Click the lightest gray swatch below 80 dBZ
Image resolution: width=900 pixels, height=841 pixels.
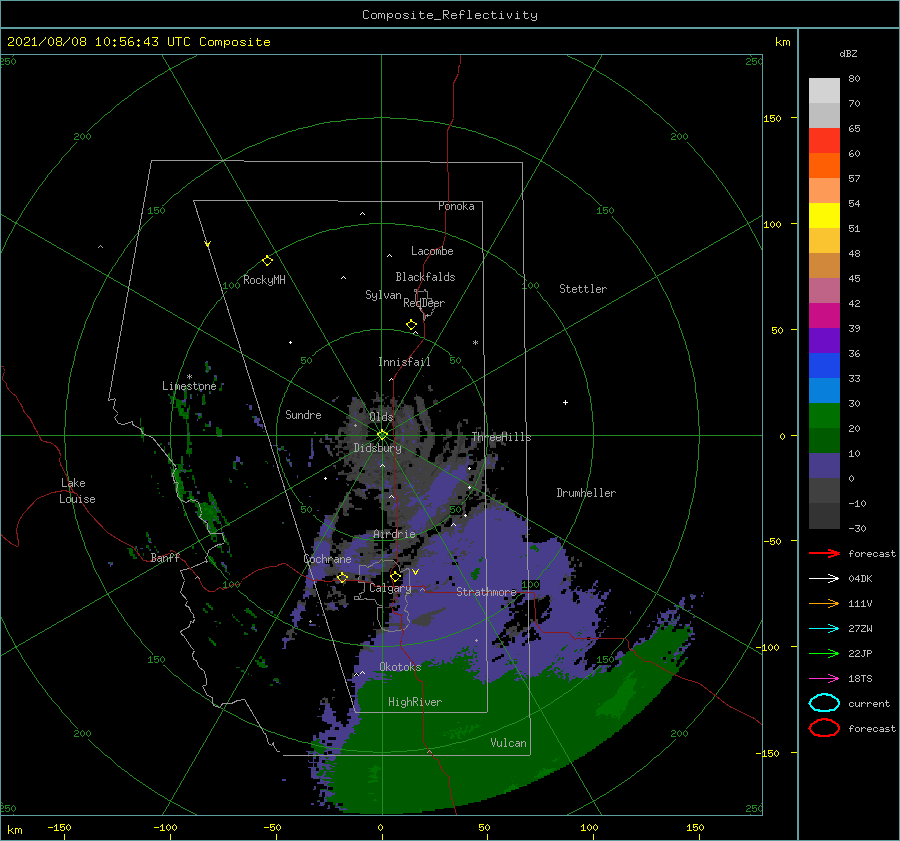[824, 91]
